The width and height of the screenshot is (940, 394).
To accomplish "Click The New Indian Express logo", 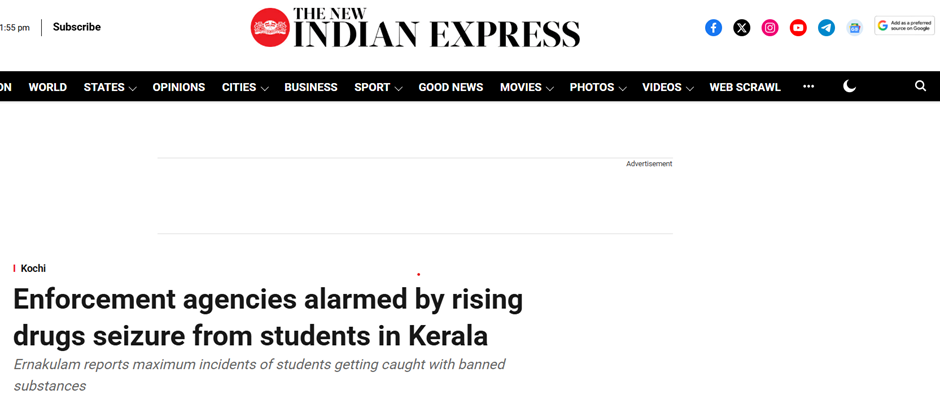I will pyautogui.click(x=415, y=27).
